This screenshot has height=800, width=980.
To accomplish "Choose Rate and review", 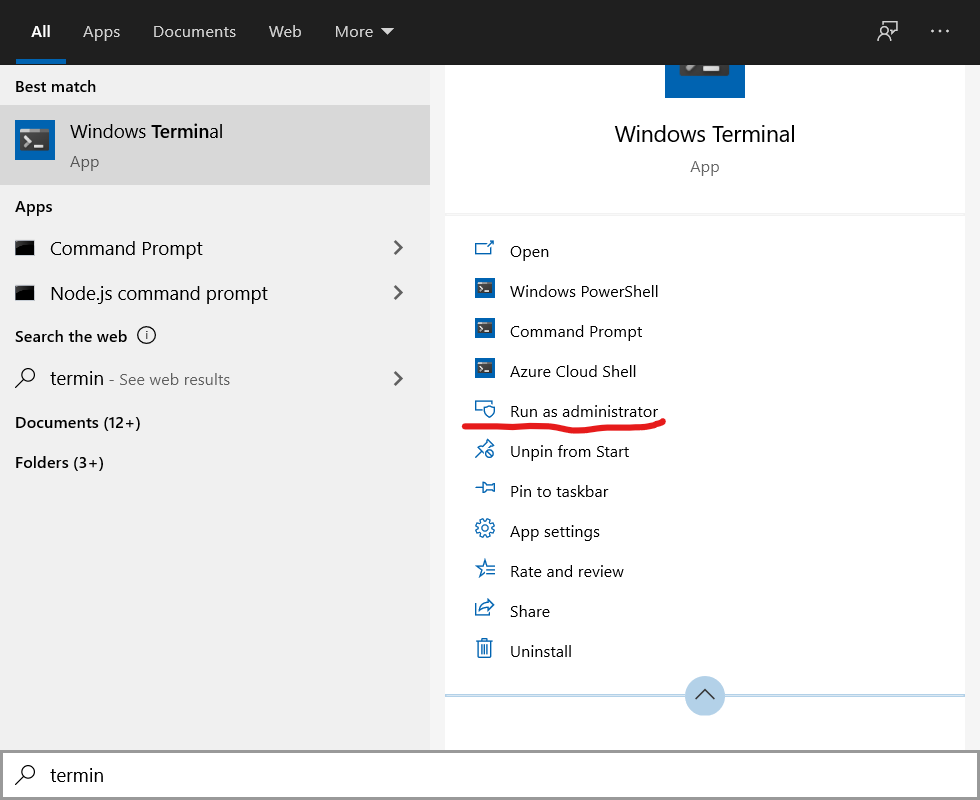I will click(566, 571).
